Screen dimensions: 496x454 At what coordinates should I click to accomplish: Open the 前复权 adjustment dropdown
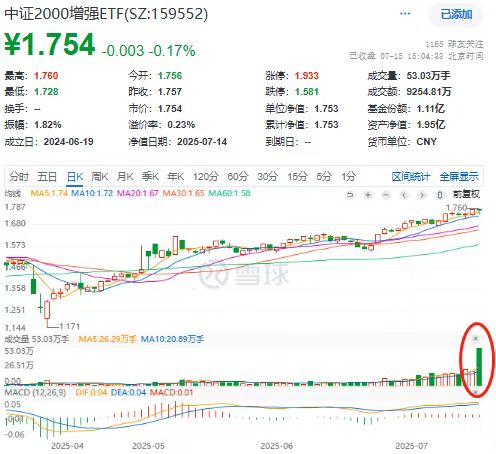click(466, 194)
